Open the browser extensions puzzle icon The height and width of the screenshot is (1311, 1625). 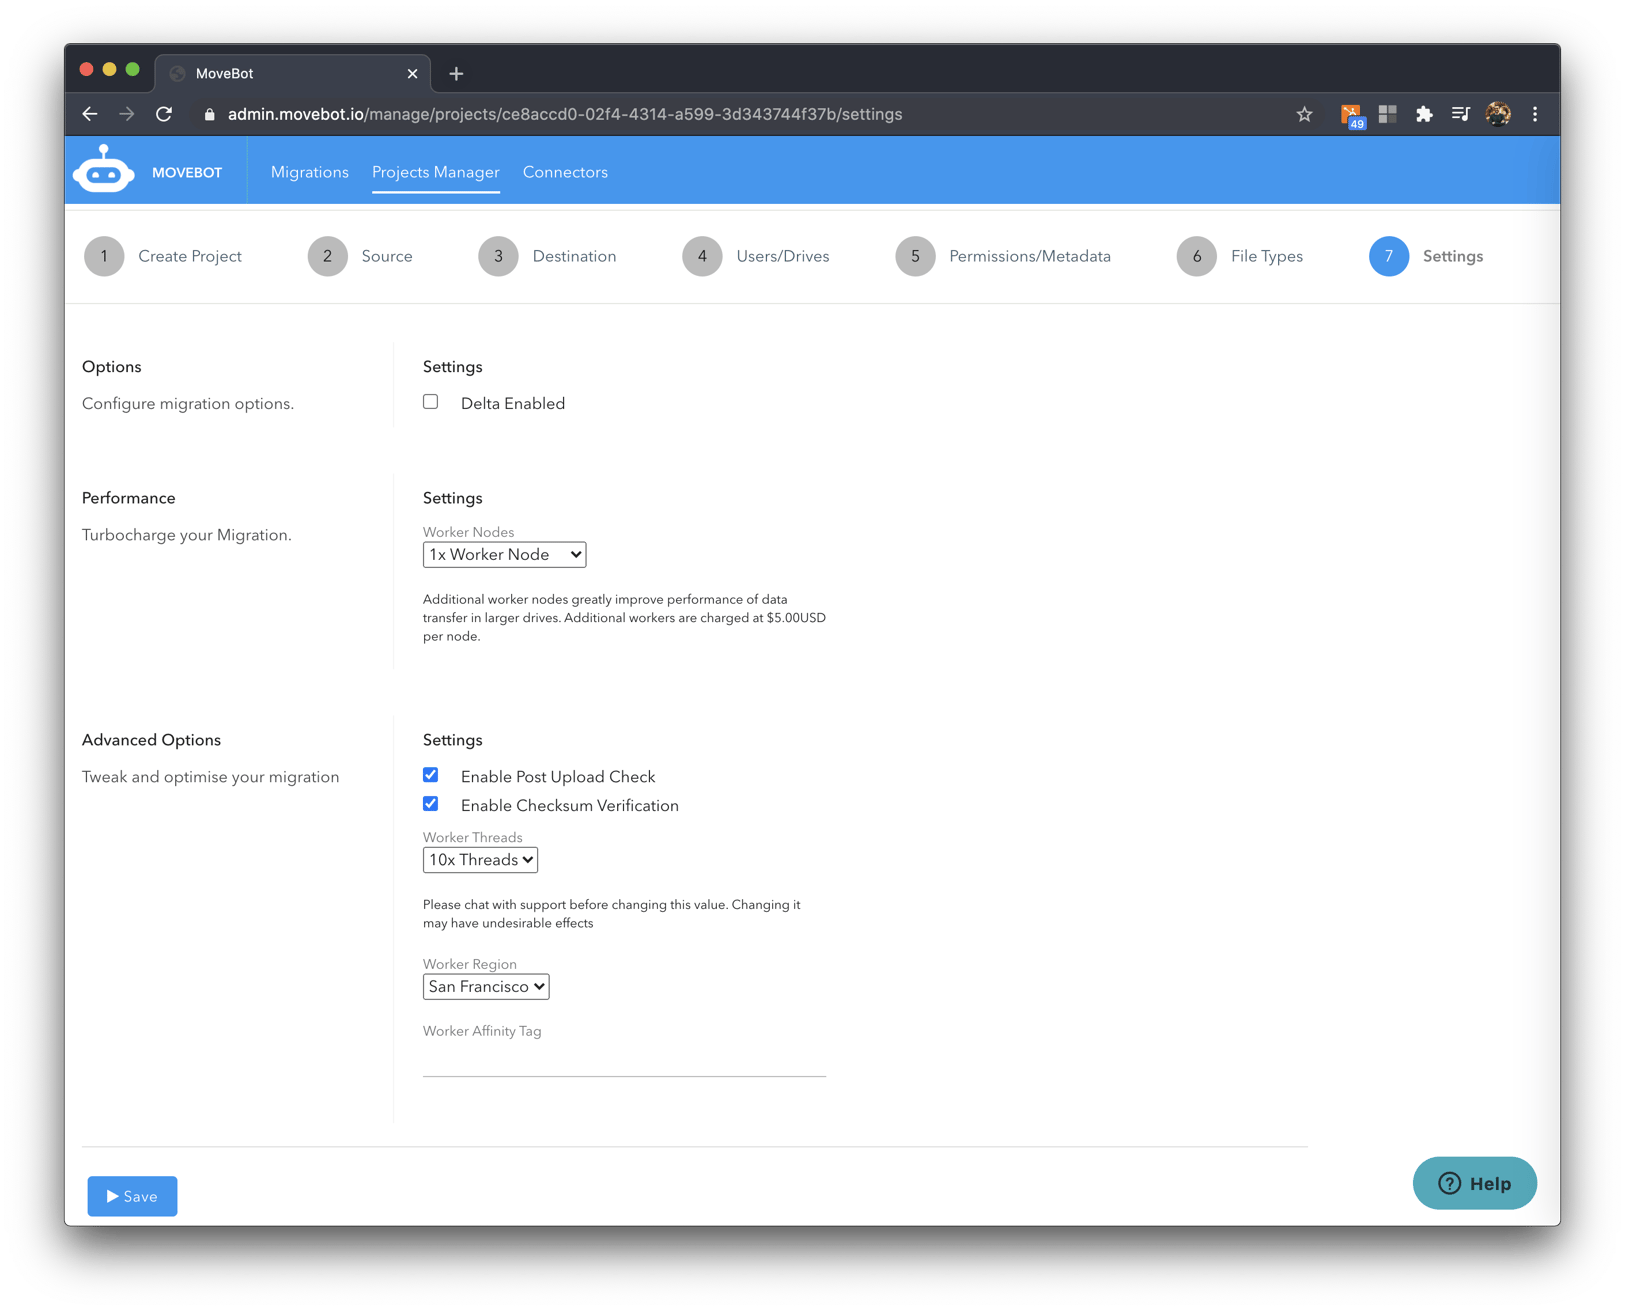1424,114
